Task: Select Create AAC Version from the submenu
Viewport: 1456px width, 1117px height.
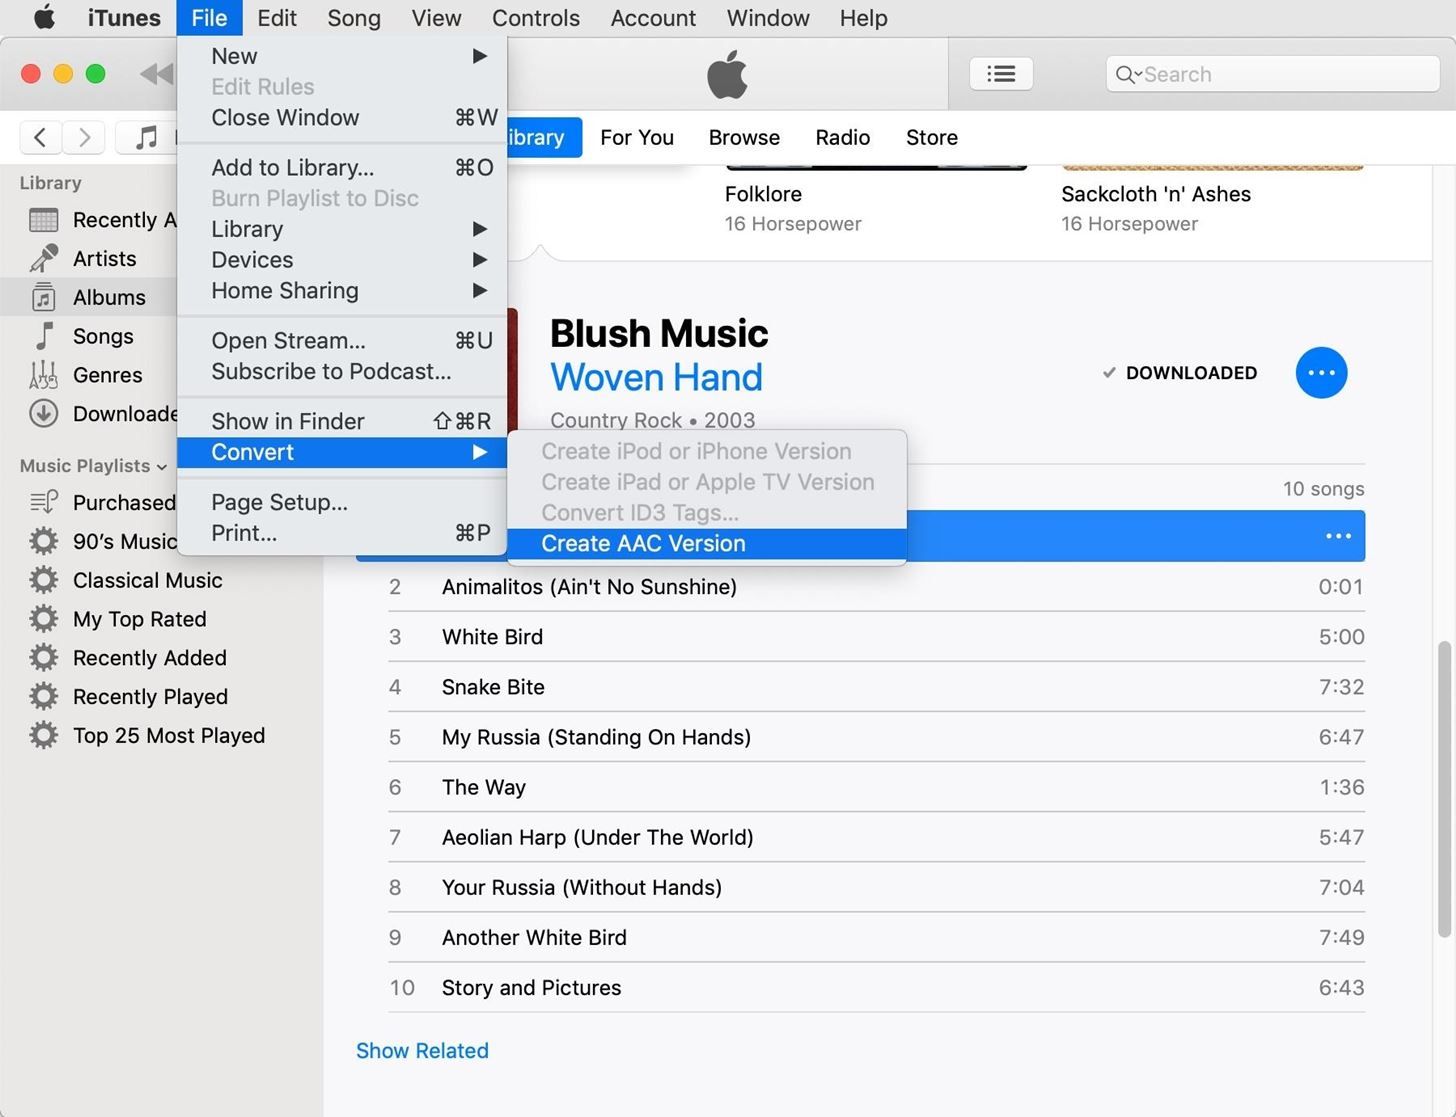Action: (x=643, y=543)
